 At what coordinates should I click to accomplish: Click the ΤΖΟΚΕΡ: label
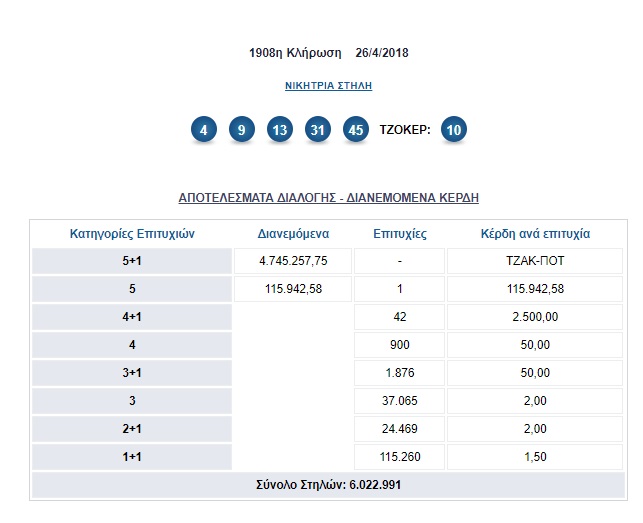(405, 130)
